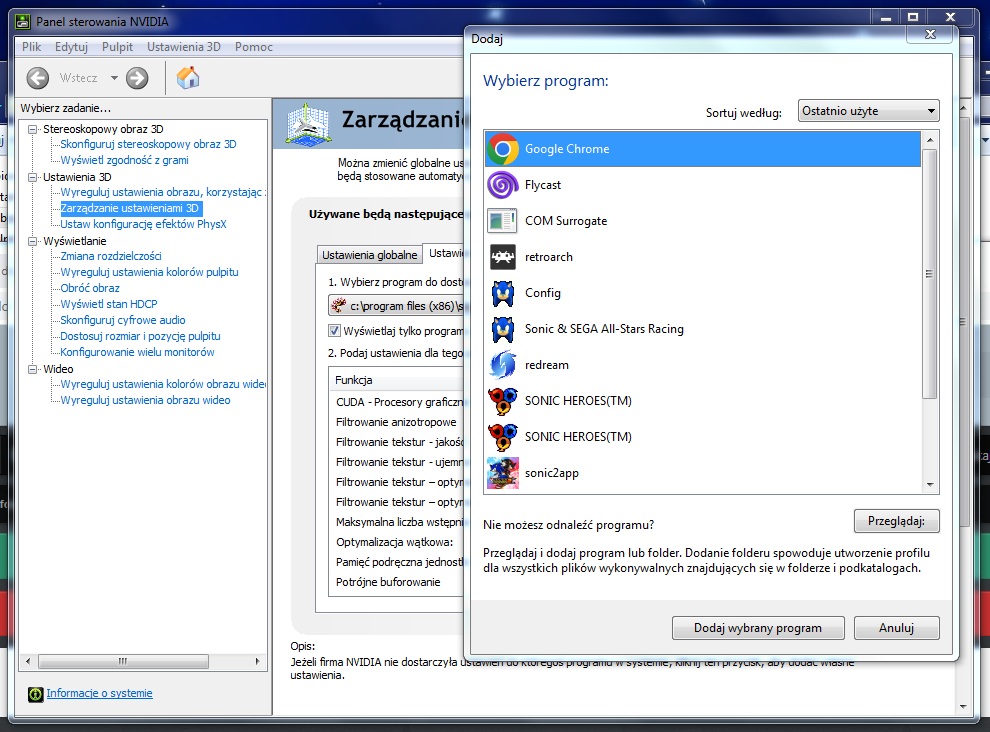This screenshot has height=732, width=990.
Task: Choose the sonic2app thumbnail icon
Action: (503, 473)
